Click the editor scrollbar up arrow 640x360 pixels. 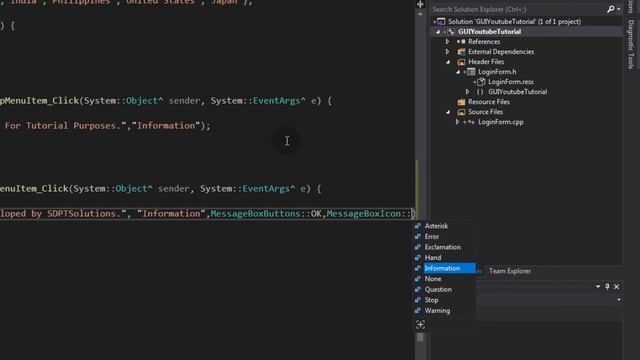pyautogui.click(x=420, y=14)
